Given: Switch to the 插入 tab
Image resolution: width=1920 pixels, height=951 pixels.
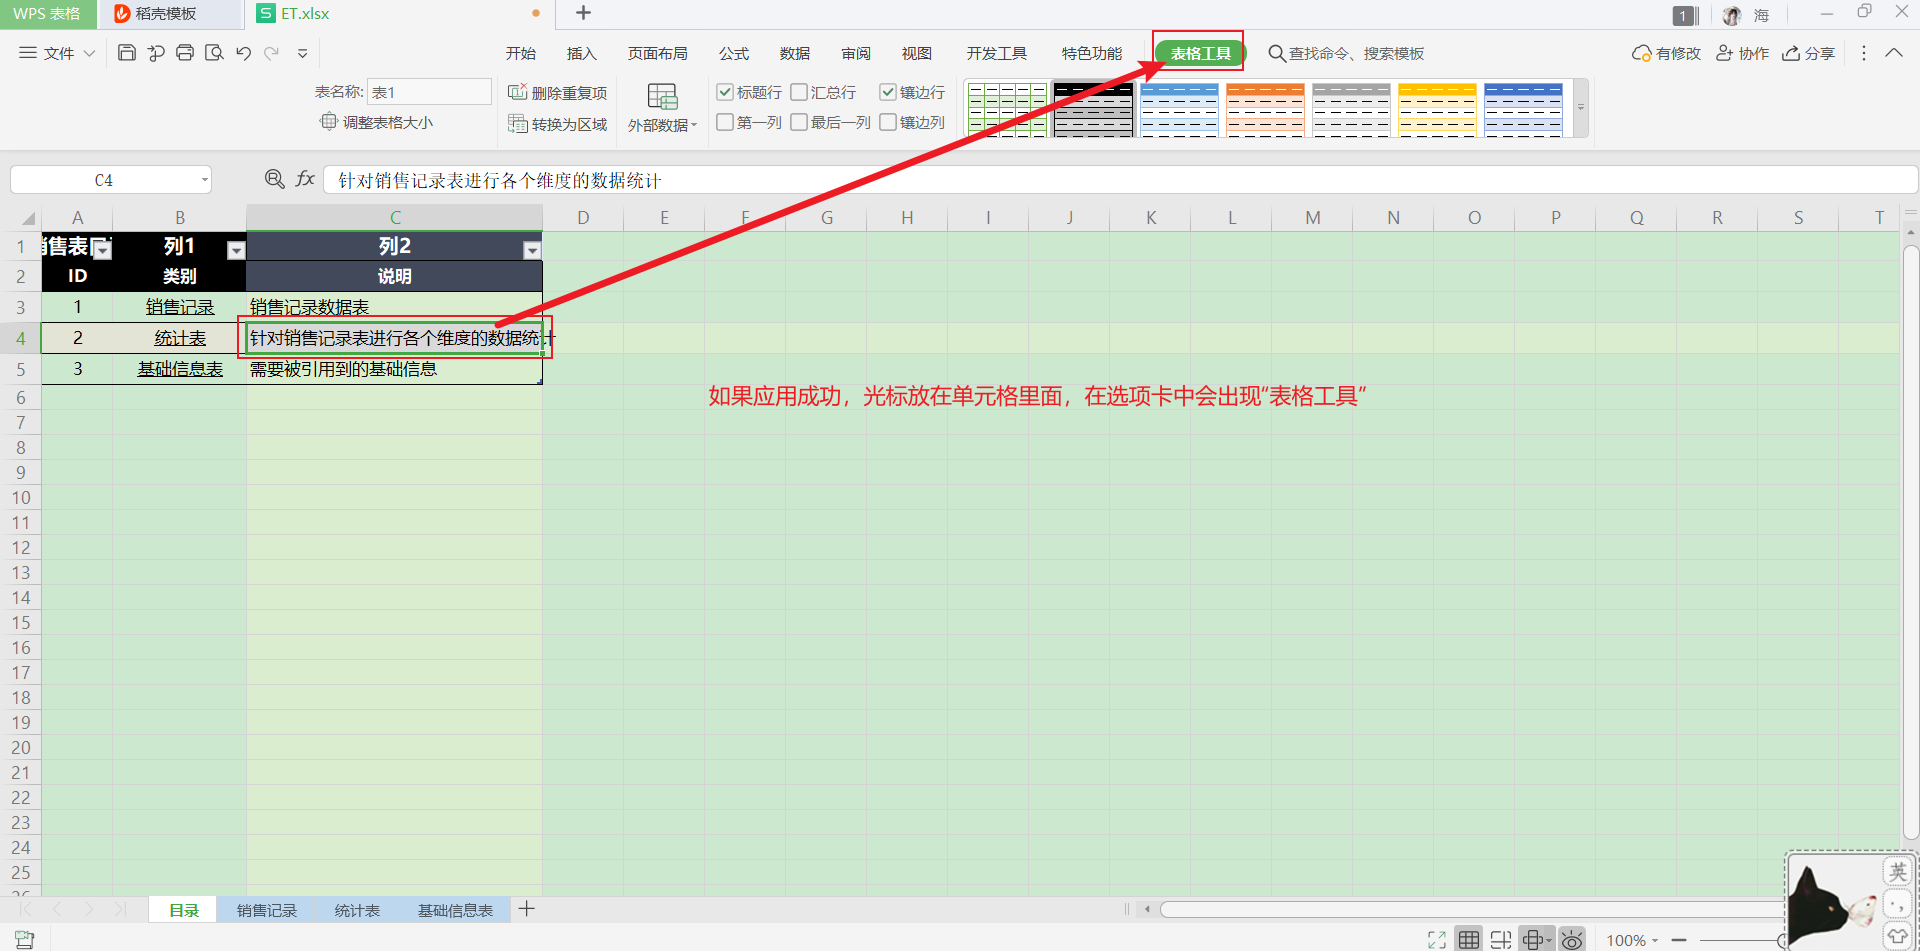Looking at the screenshot, I should (581, 53).
